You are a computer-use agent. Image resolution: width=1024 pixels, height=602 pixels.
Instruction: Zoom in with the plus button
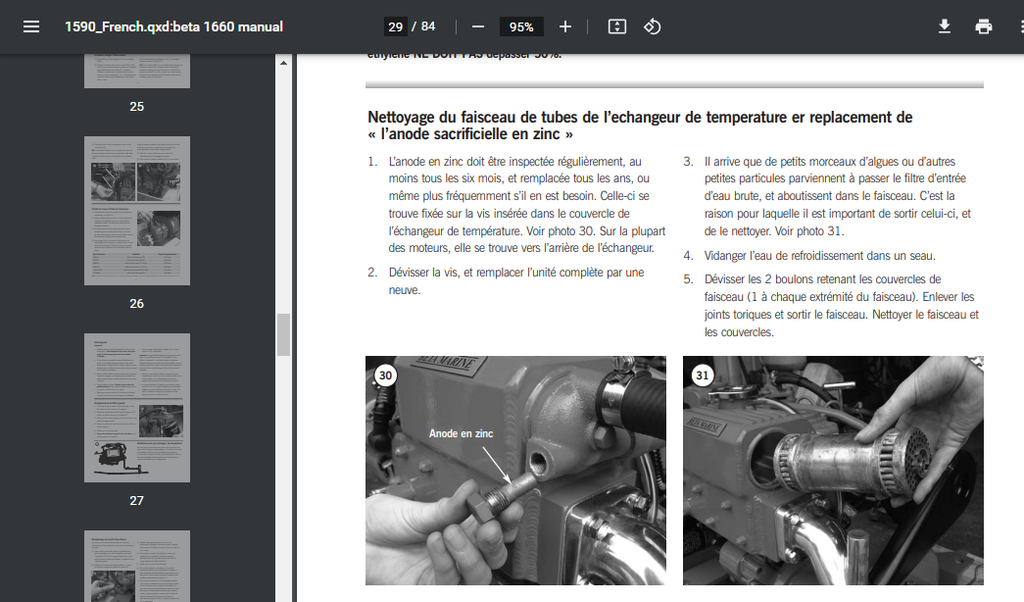point(566,27)
